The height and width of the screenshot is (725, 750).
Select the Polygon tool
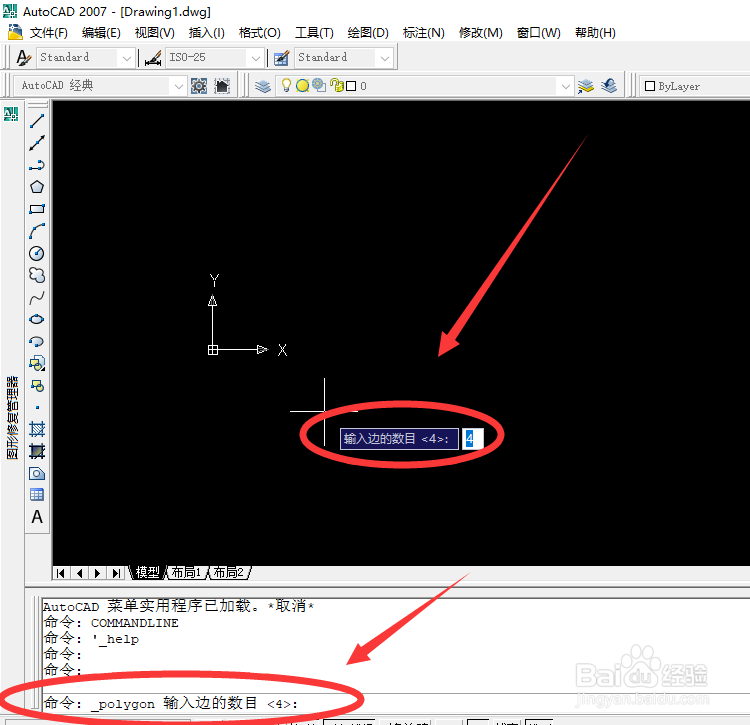point(37,187)
